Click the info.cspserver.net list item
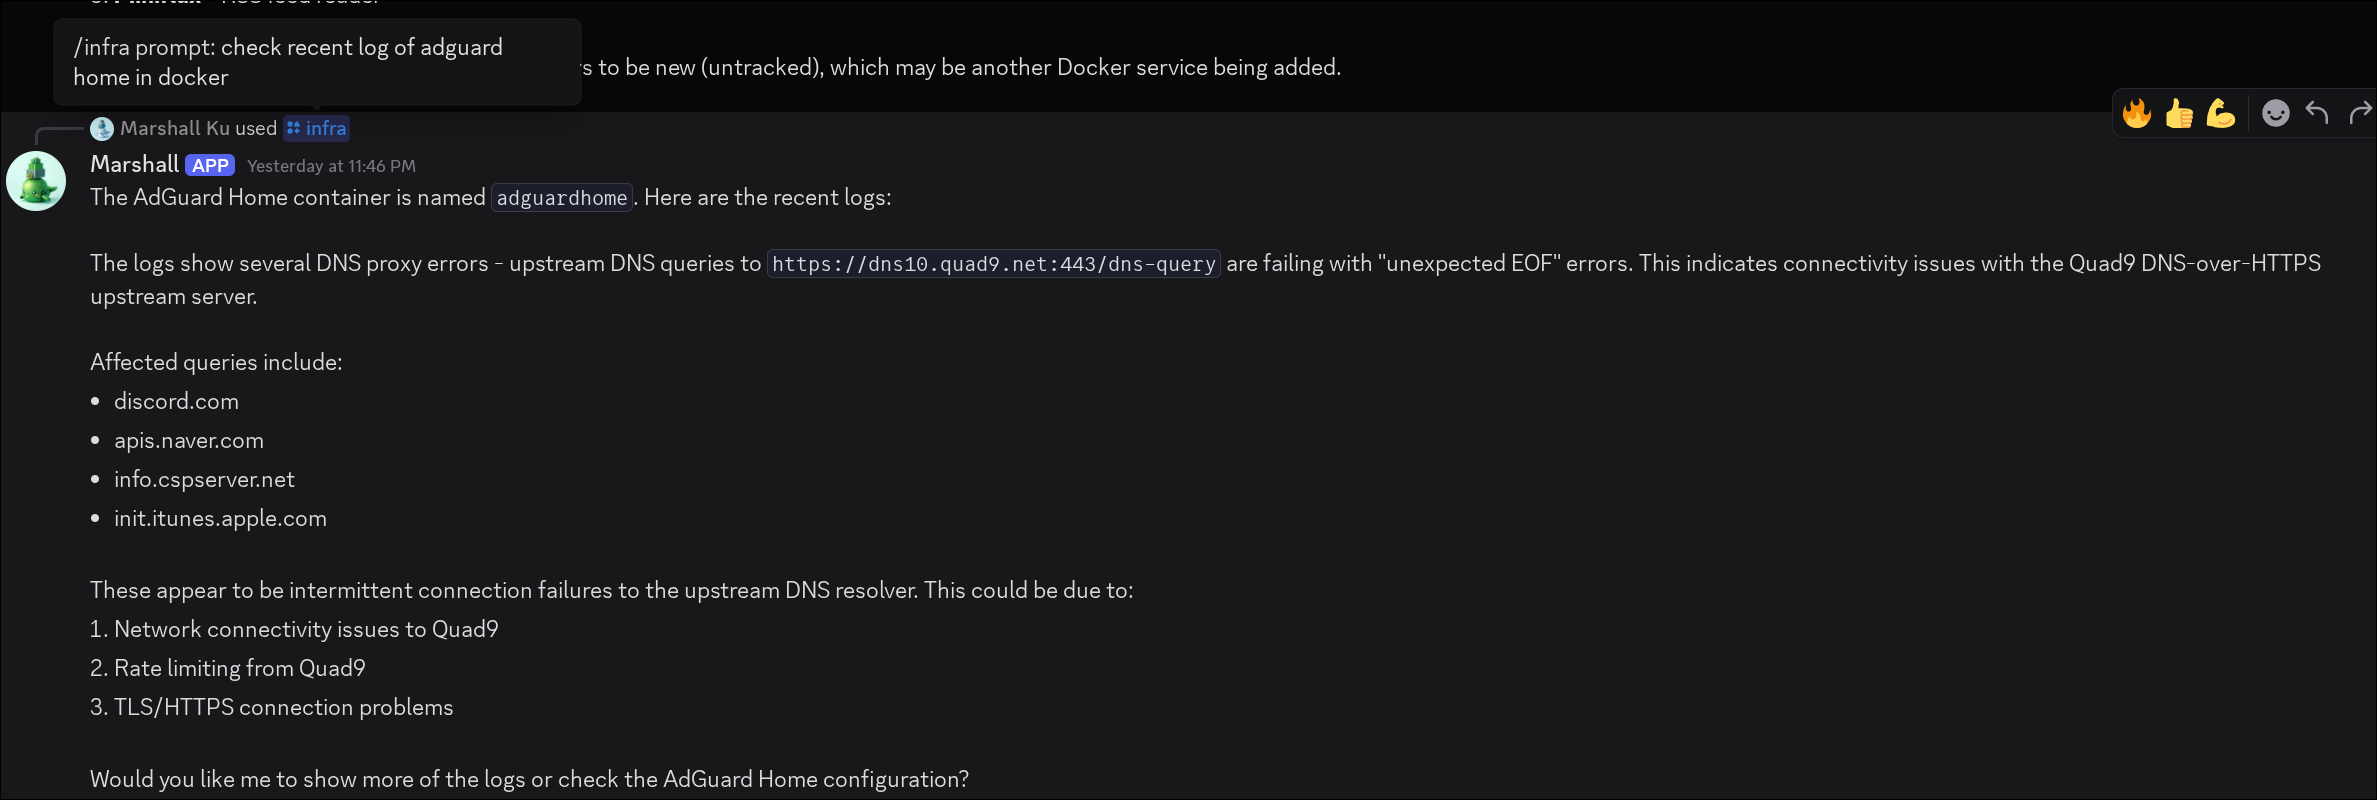The height and width of the screenshot is (800, 2377). tap(204, 480)
